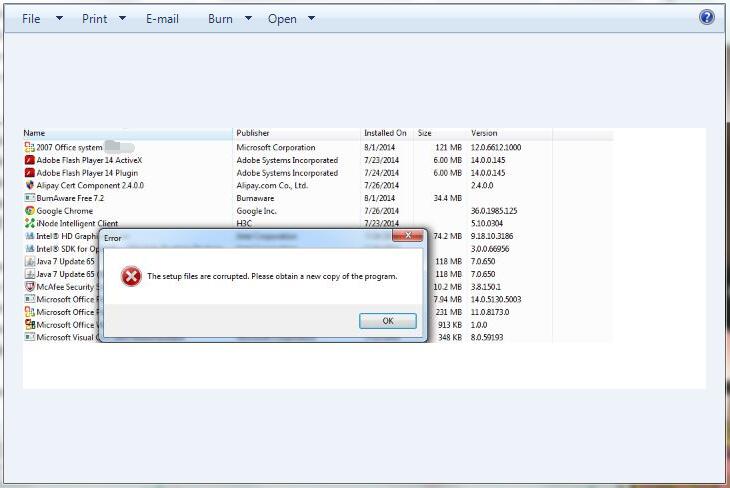Click the Intel SDK for OpenCL icon
The height and width of the screenshot is (488, 730).
[x=29, y=249]
